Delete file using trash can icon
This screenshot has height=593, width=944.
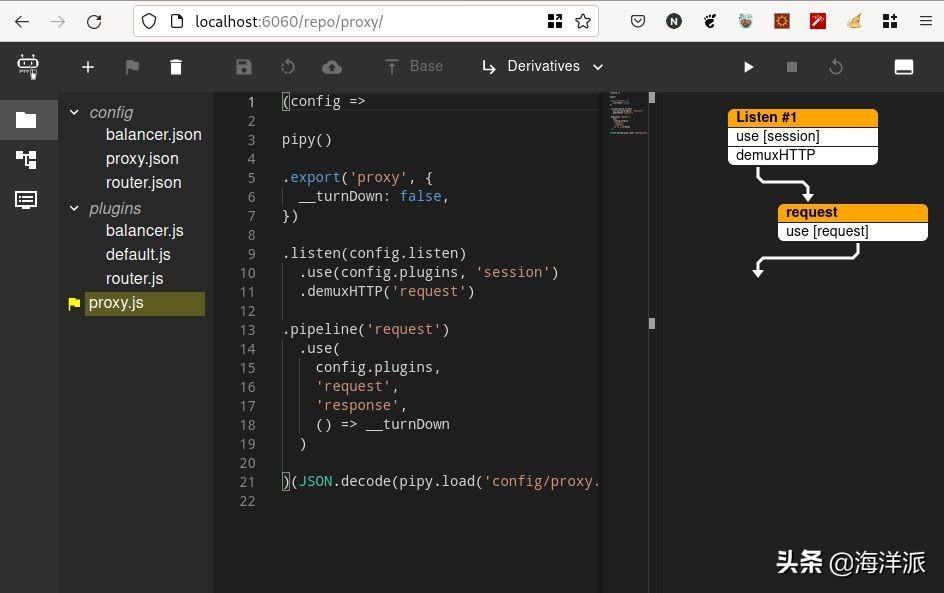coord(176,67)
